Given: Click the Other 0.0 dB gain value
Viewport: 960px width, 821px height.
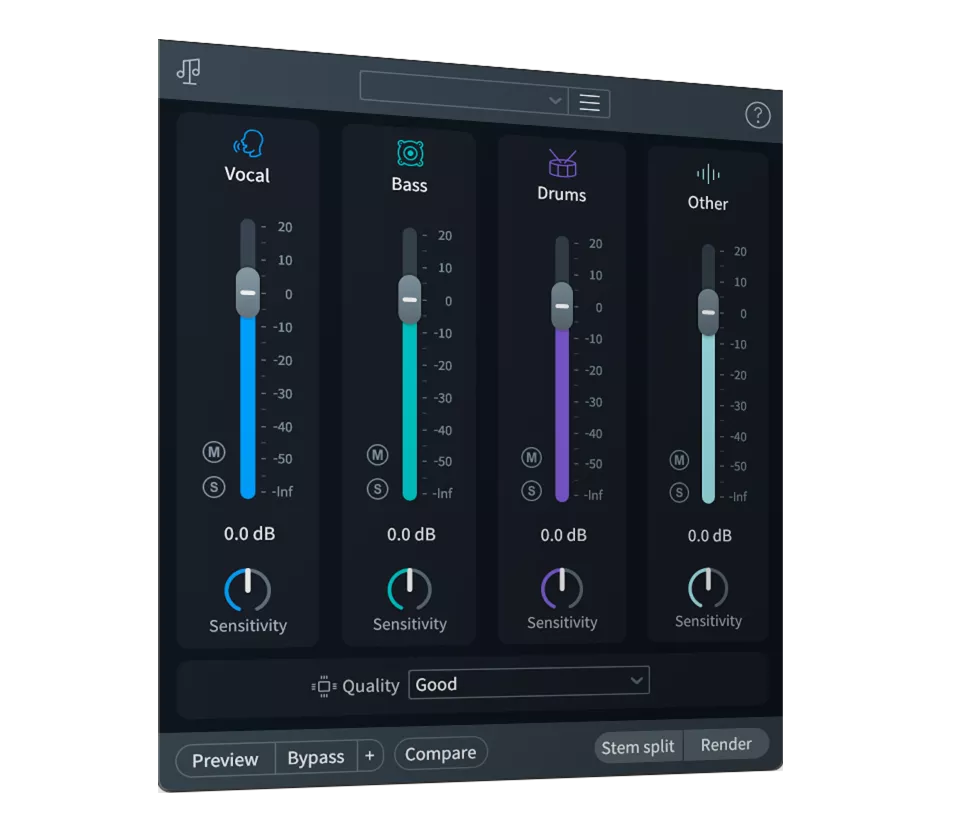Looking at the screenshot, I should tap(710, 536).
